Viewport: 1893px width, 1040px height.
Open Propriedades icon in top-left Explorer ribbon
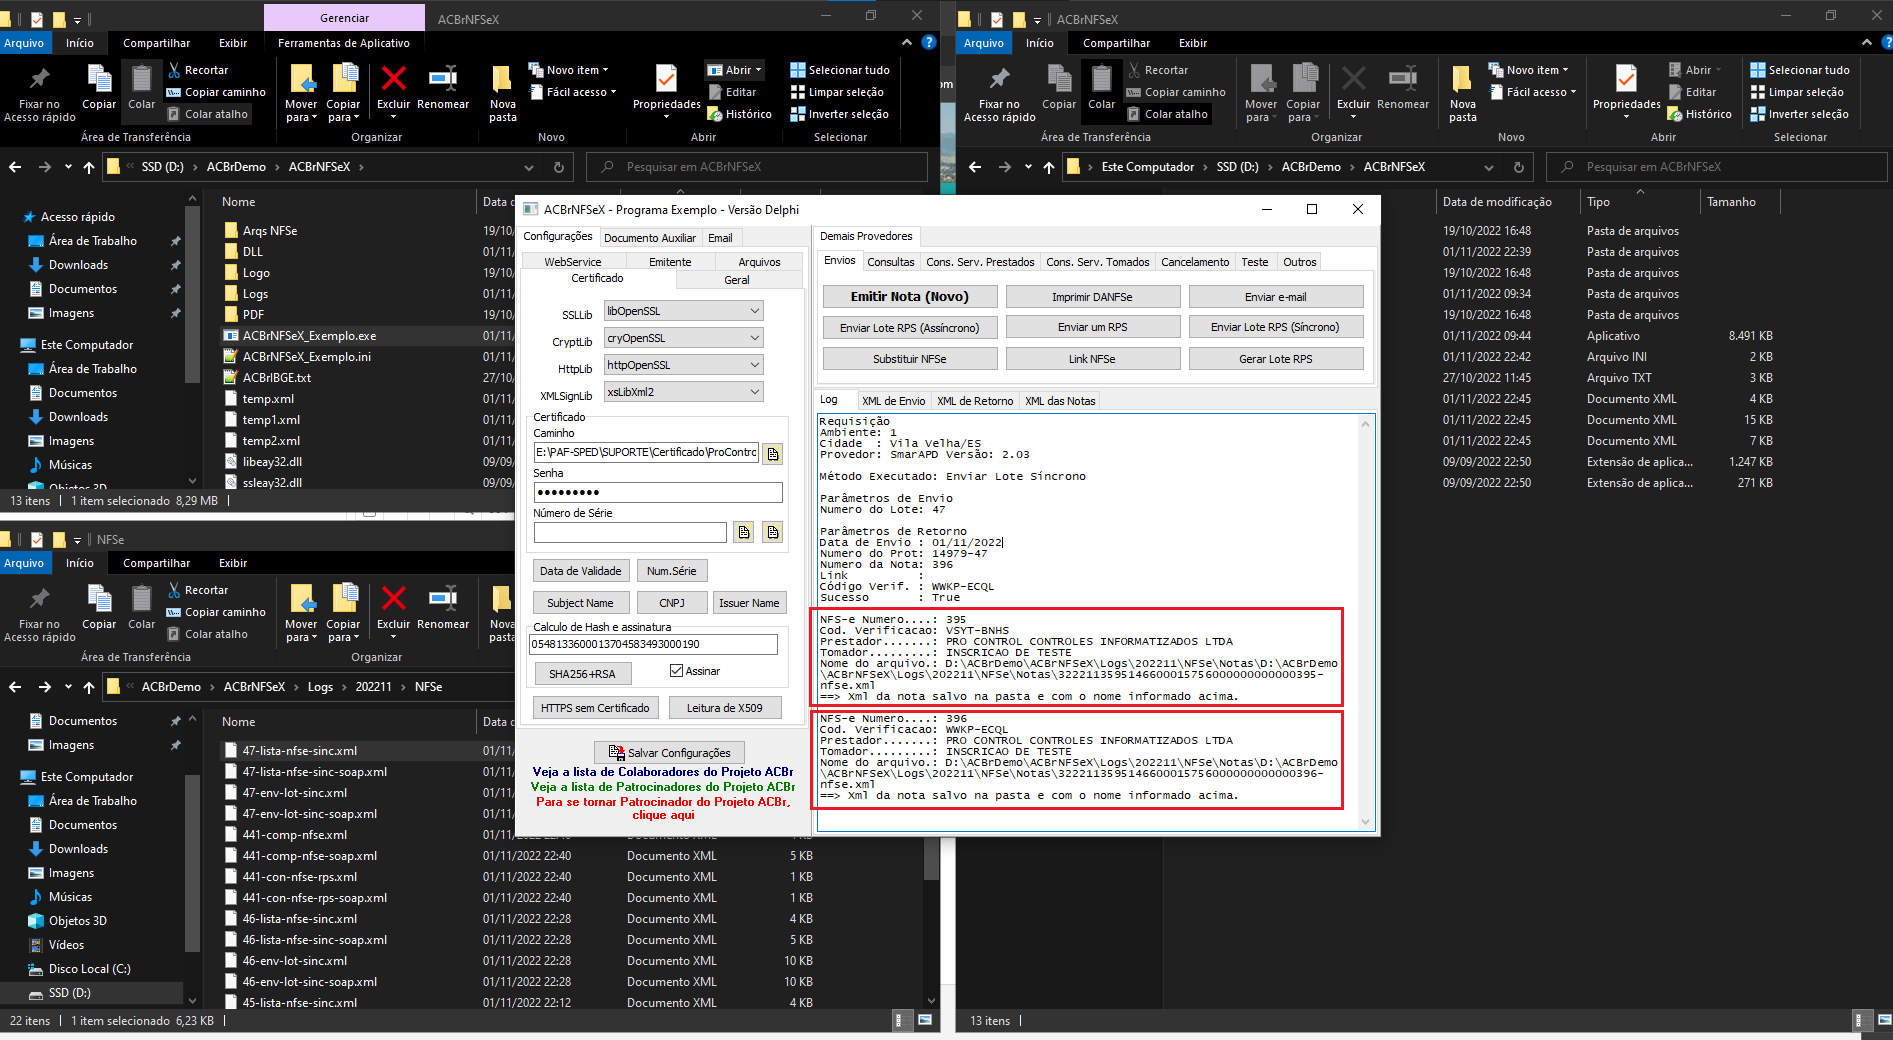[666, 79]
